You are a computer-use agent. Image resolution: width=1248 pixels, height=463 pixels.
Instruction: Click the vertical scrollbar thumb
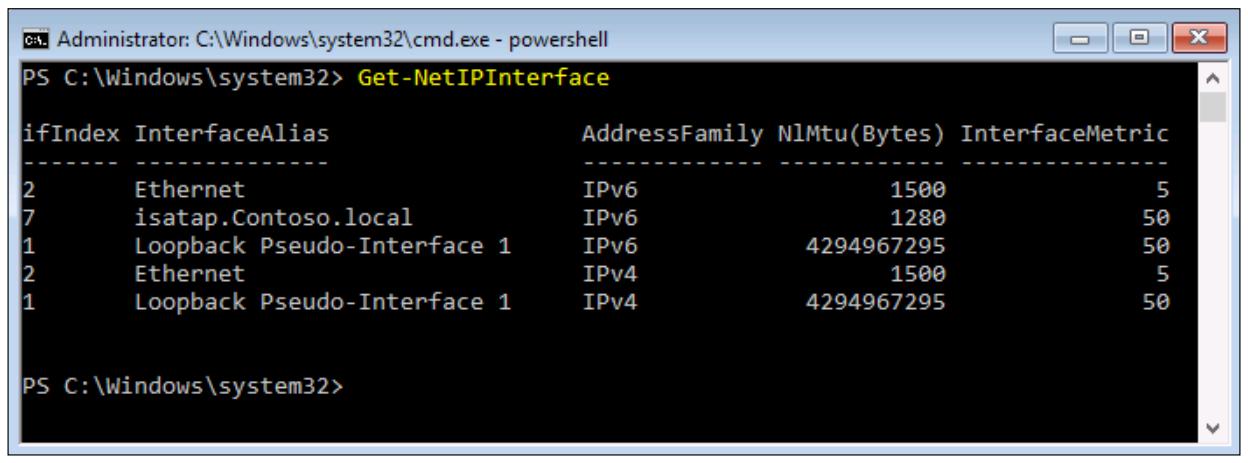[1213, 107]
